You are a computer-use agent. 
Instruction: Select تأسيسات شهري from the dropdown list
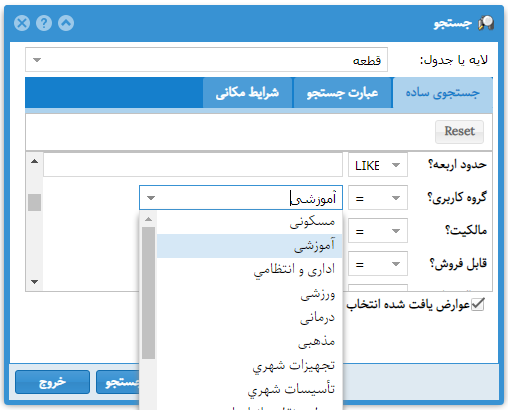tap(249, 390)
